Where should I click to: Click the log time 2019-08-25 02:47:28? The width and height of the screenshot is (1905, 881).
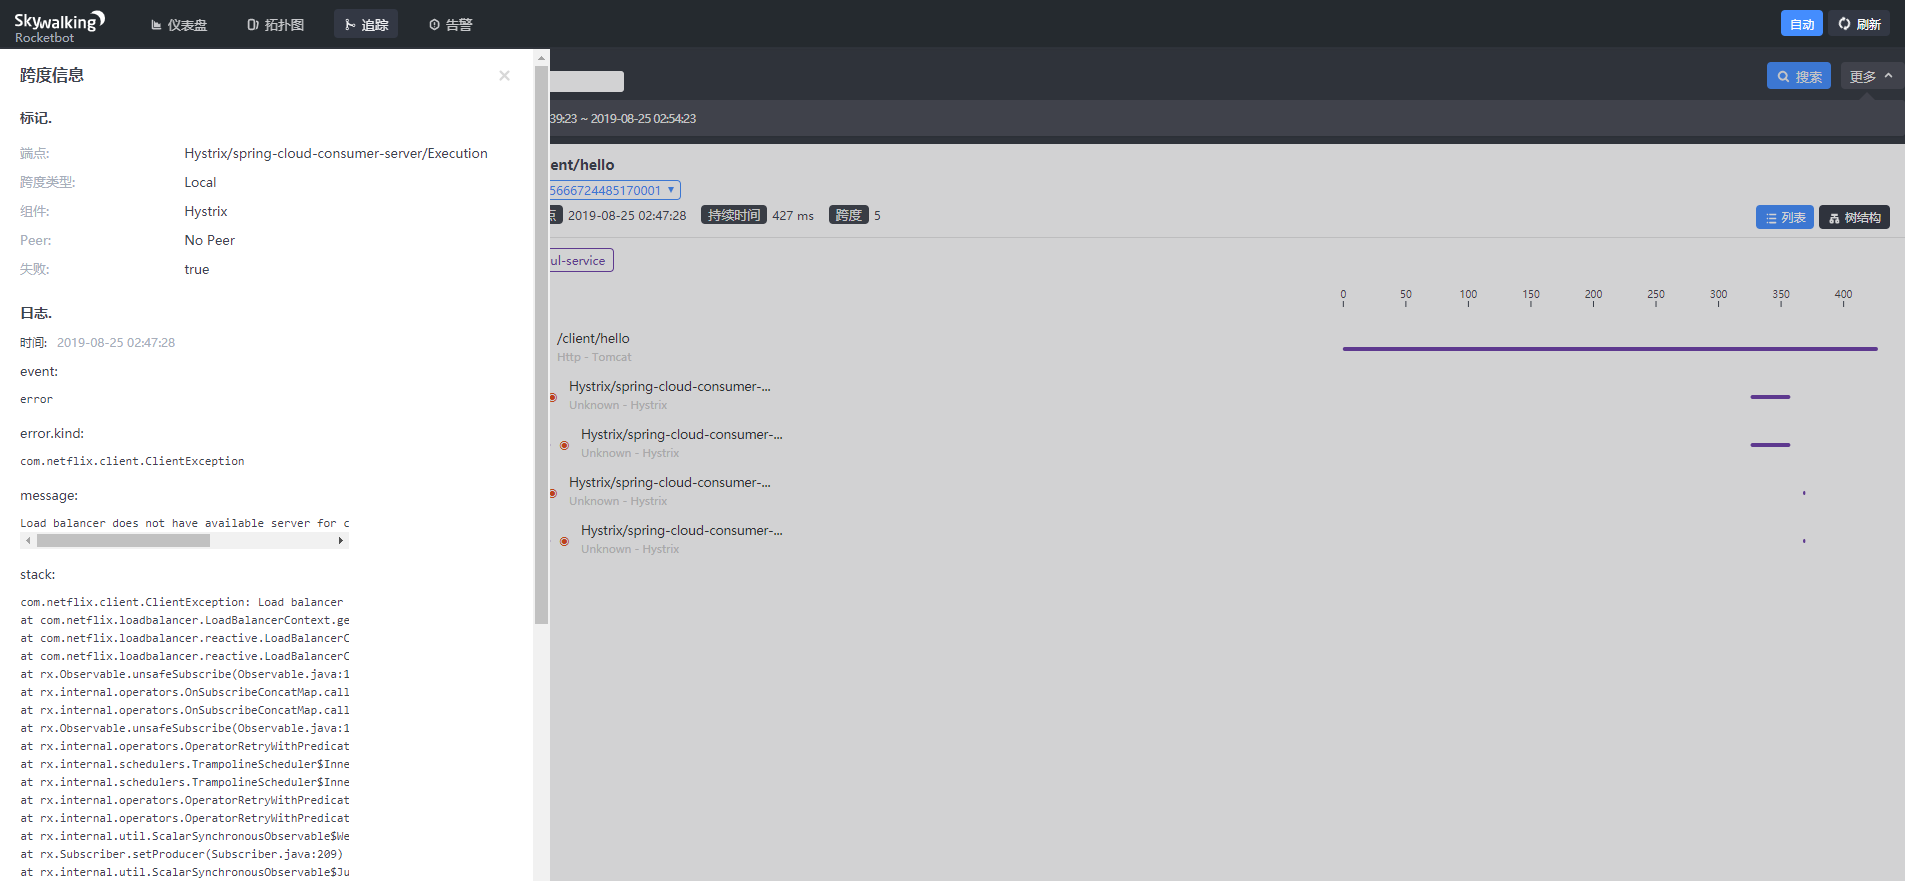pyautogui.click(x=116, y=342)
